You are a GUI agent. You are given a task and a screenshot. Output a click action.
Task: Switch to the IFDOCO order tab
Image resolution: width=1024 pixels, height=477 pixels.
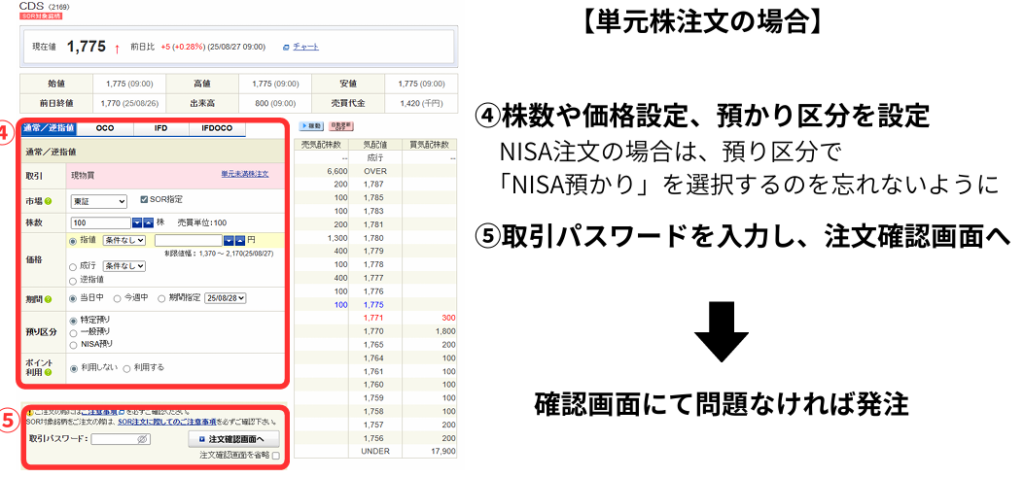[216, 128]
